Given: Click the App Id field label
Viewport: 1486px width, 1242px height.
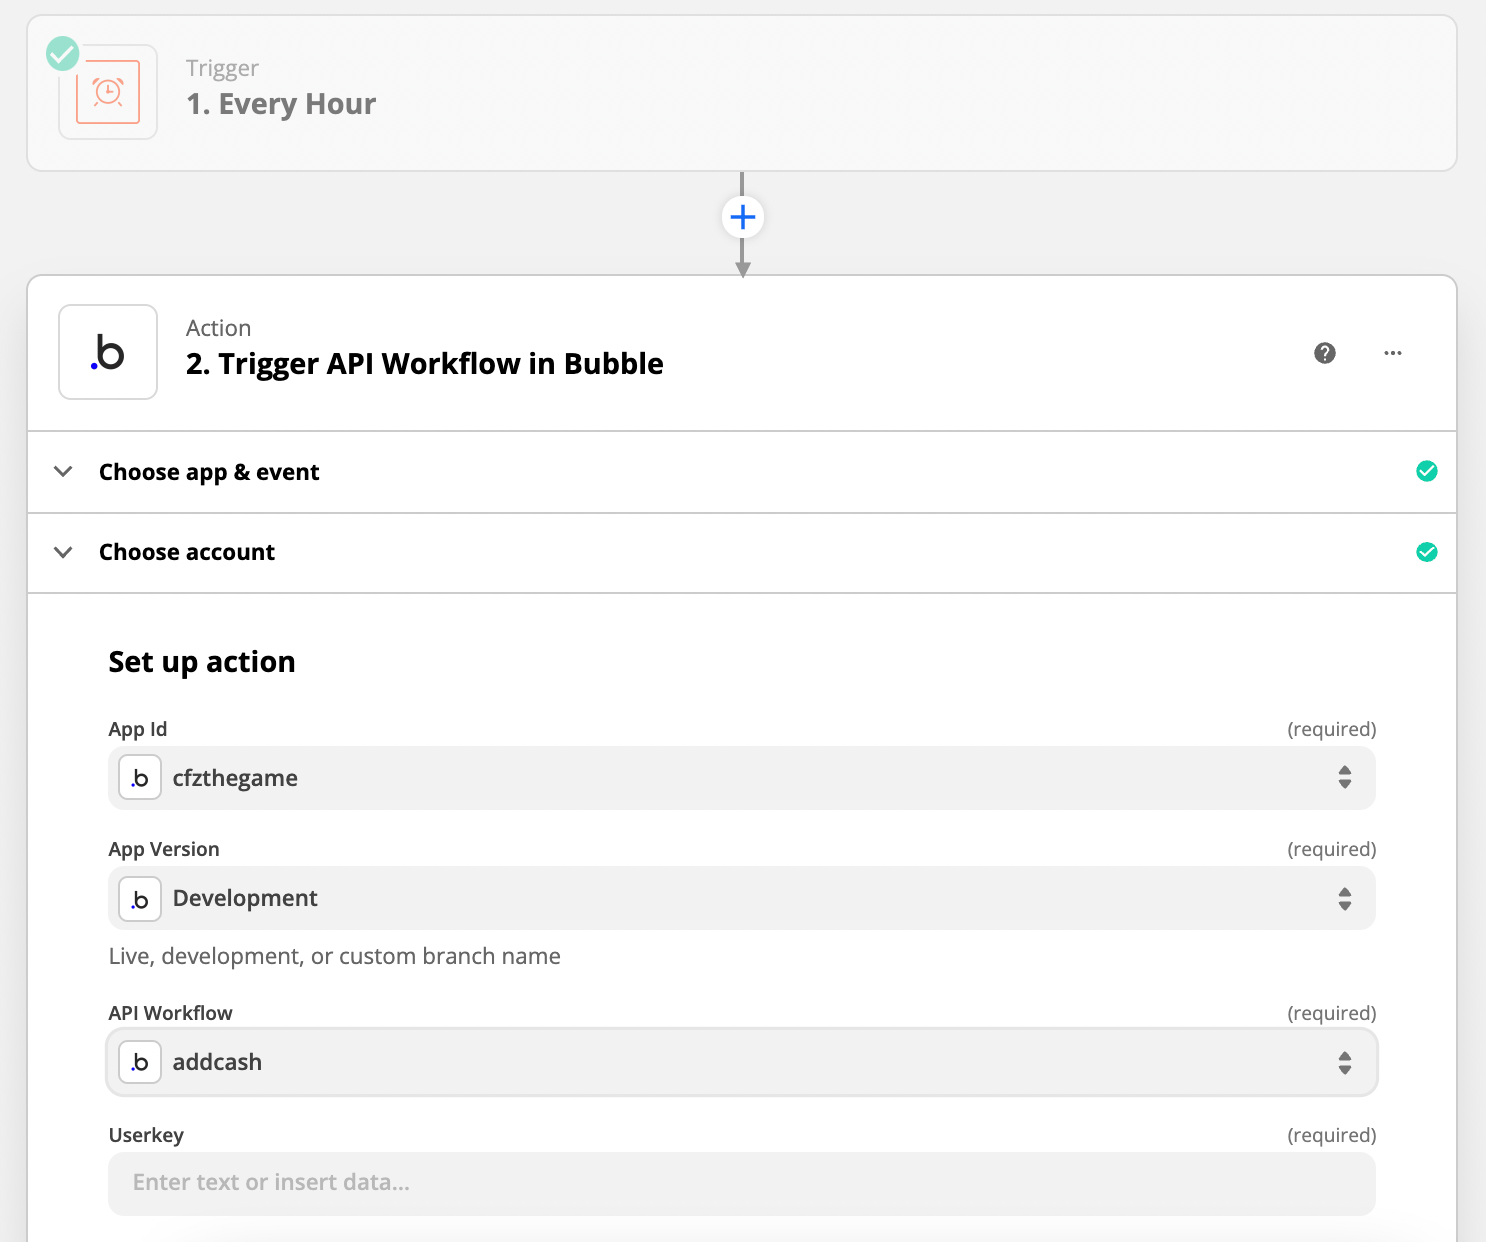Looking at the screenshot, I should 138,729.
